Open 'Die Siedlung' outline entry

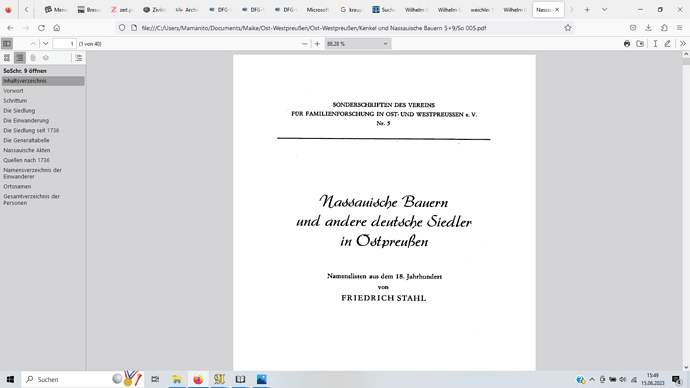[19, 110]
